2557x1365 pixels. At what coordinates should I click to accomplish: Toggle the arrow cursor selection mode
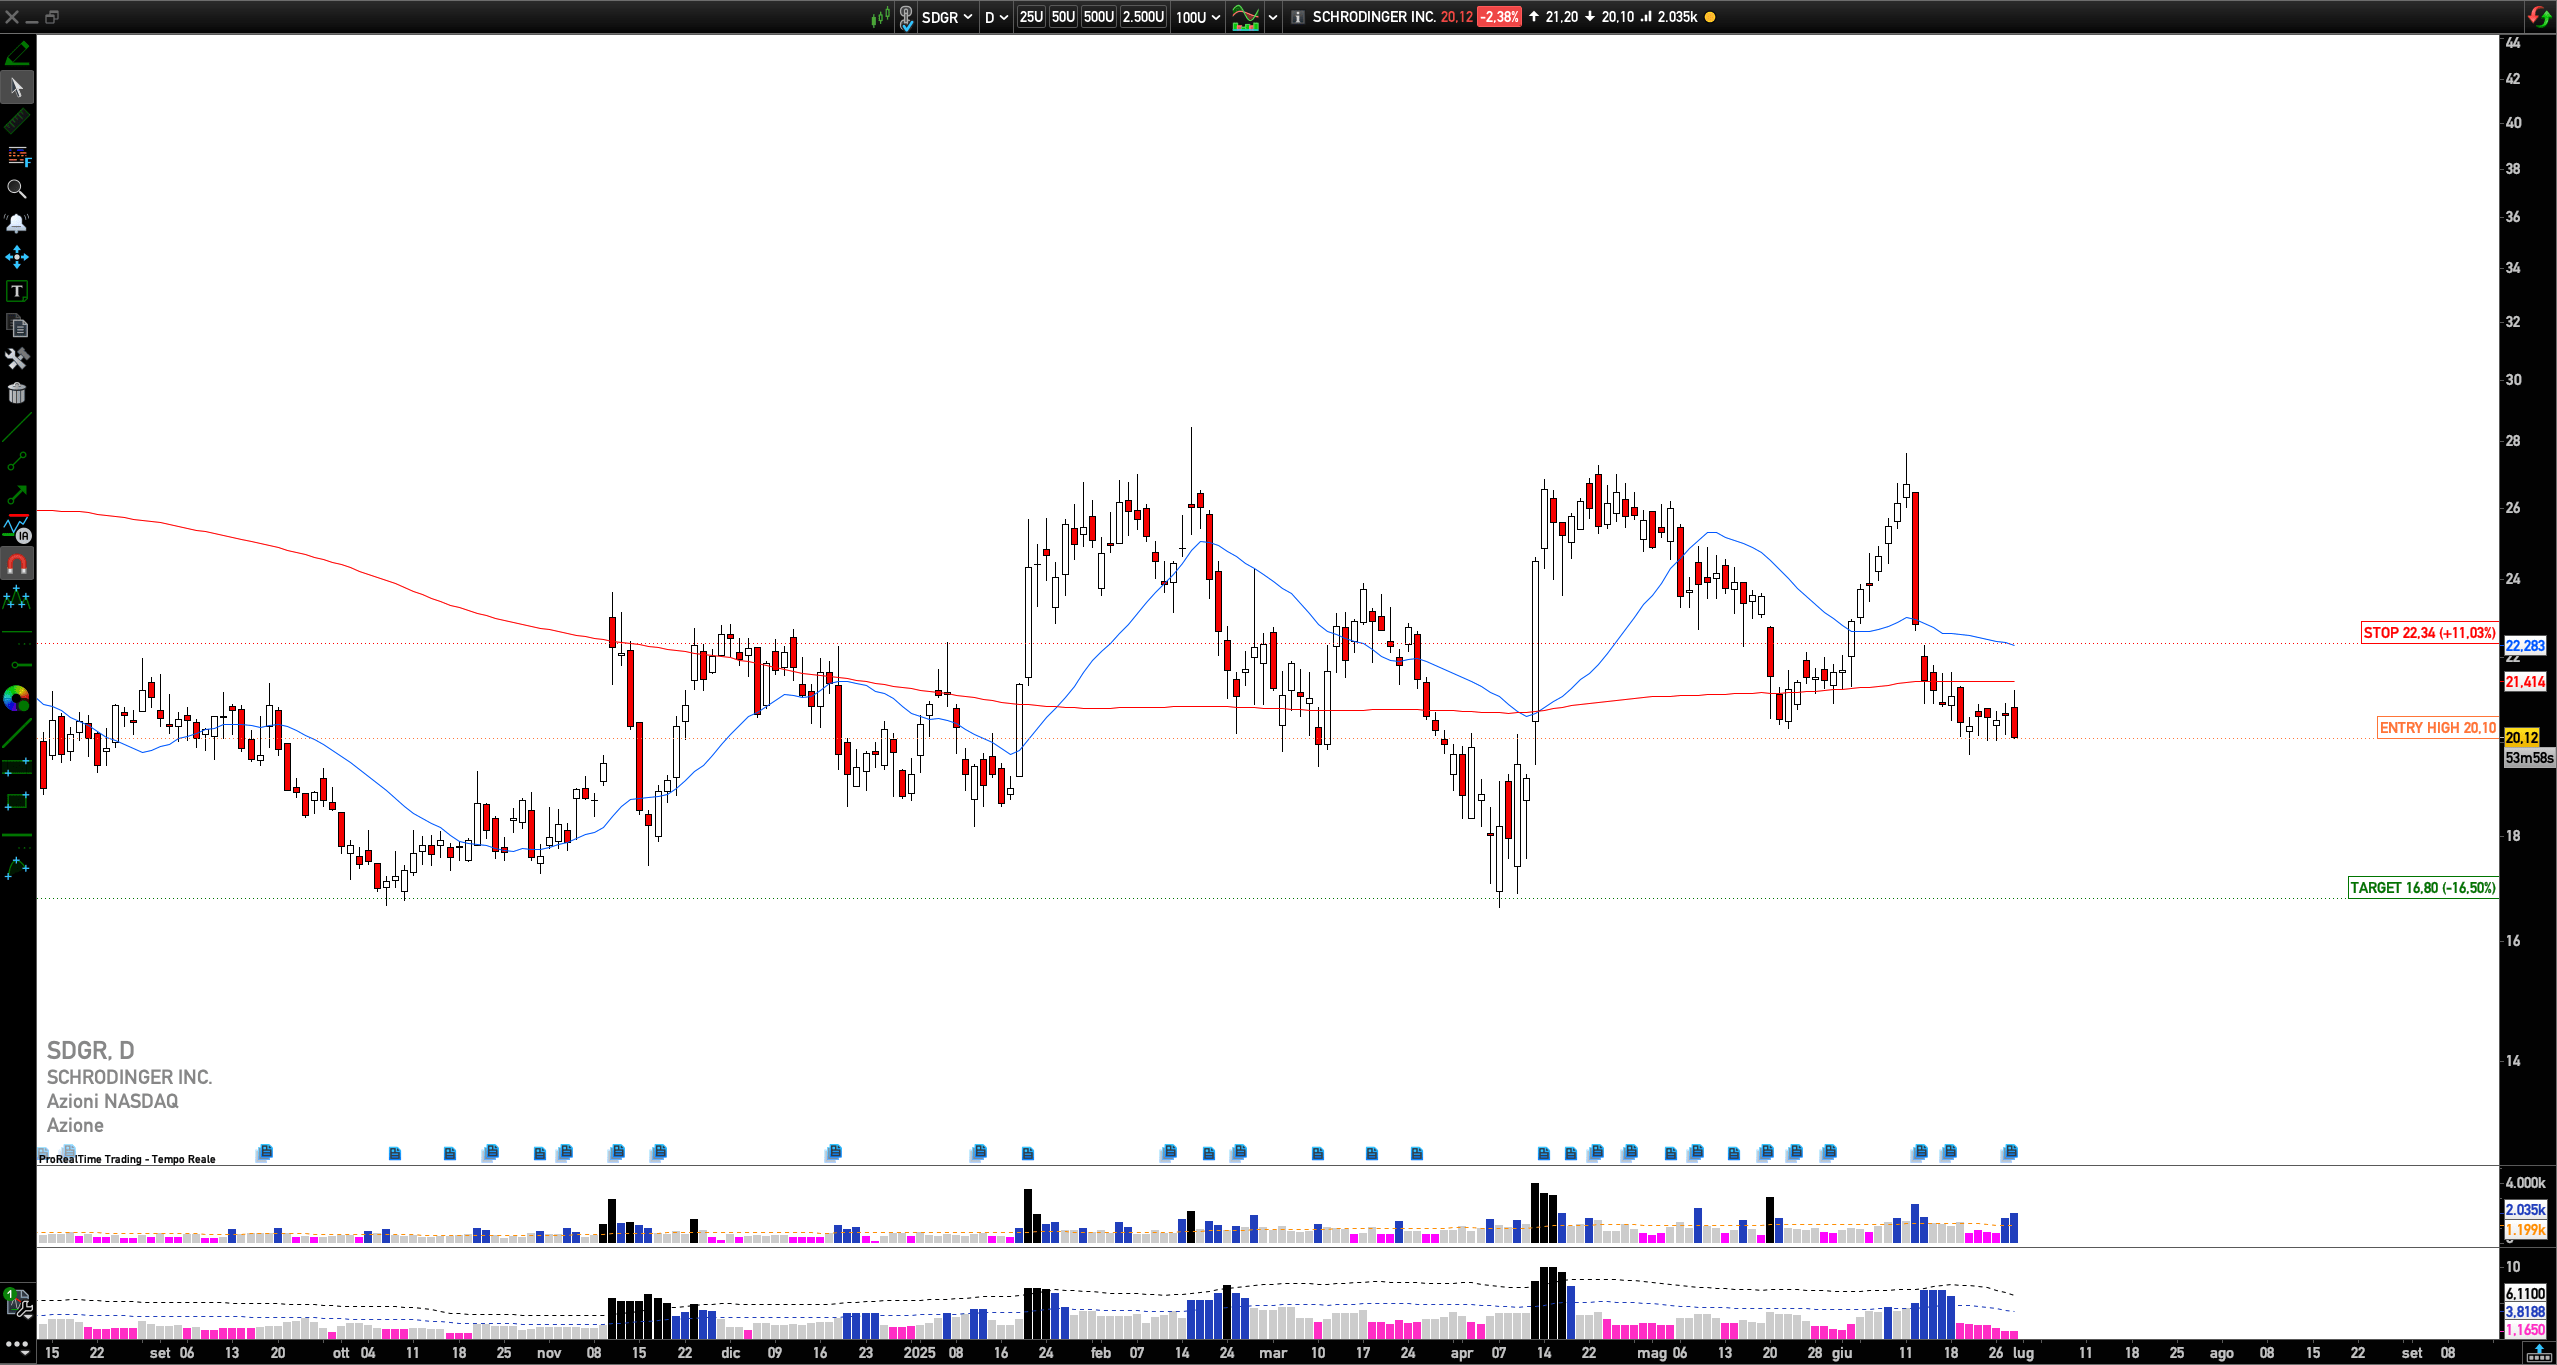coord(17,87)
